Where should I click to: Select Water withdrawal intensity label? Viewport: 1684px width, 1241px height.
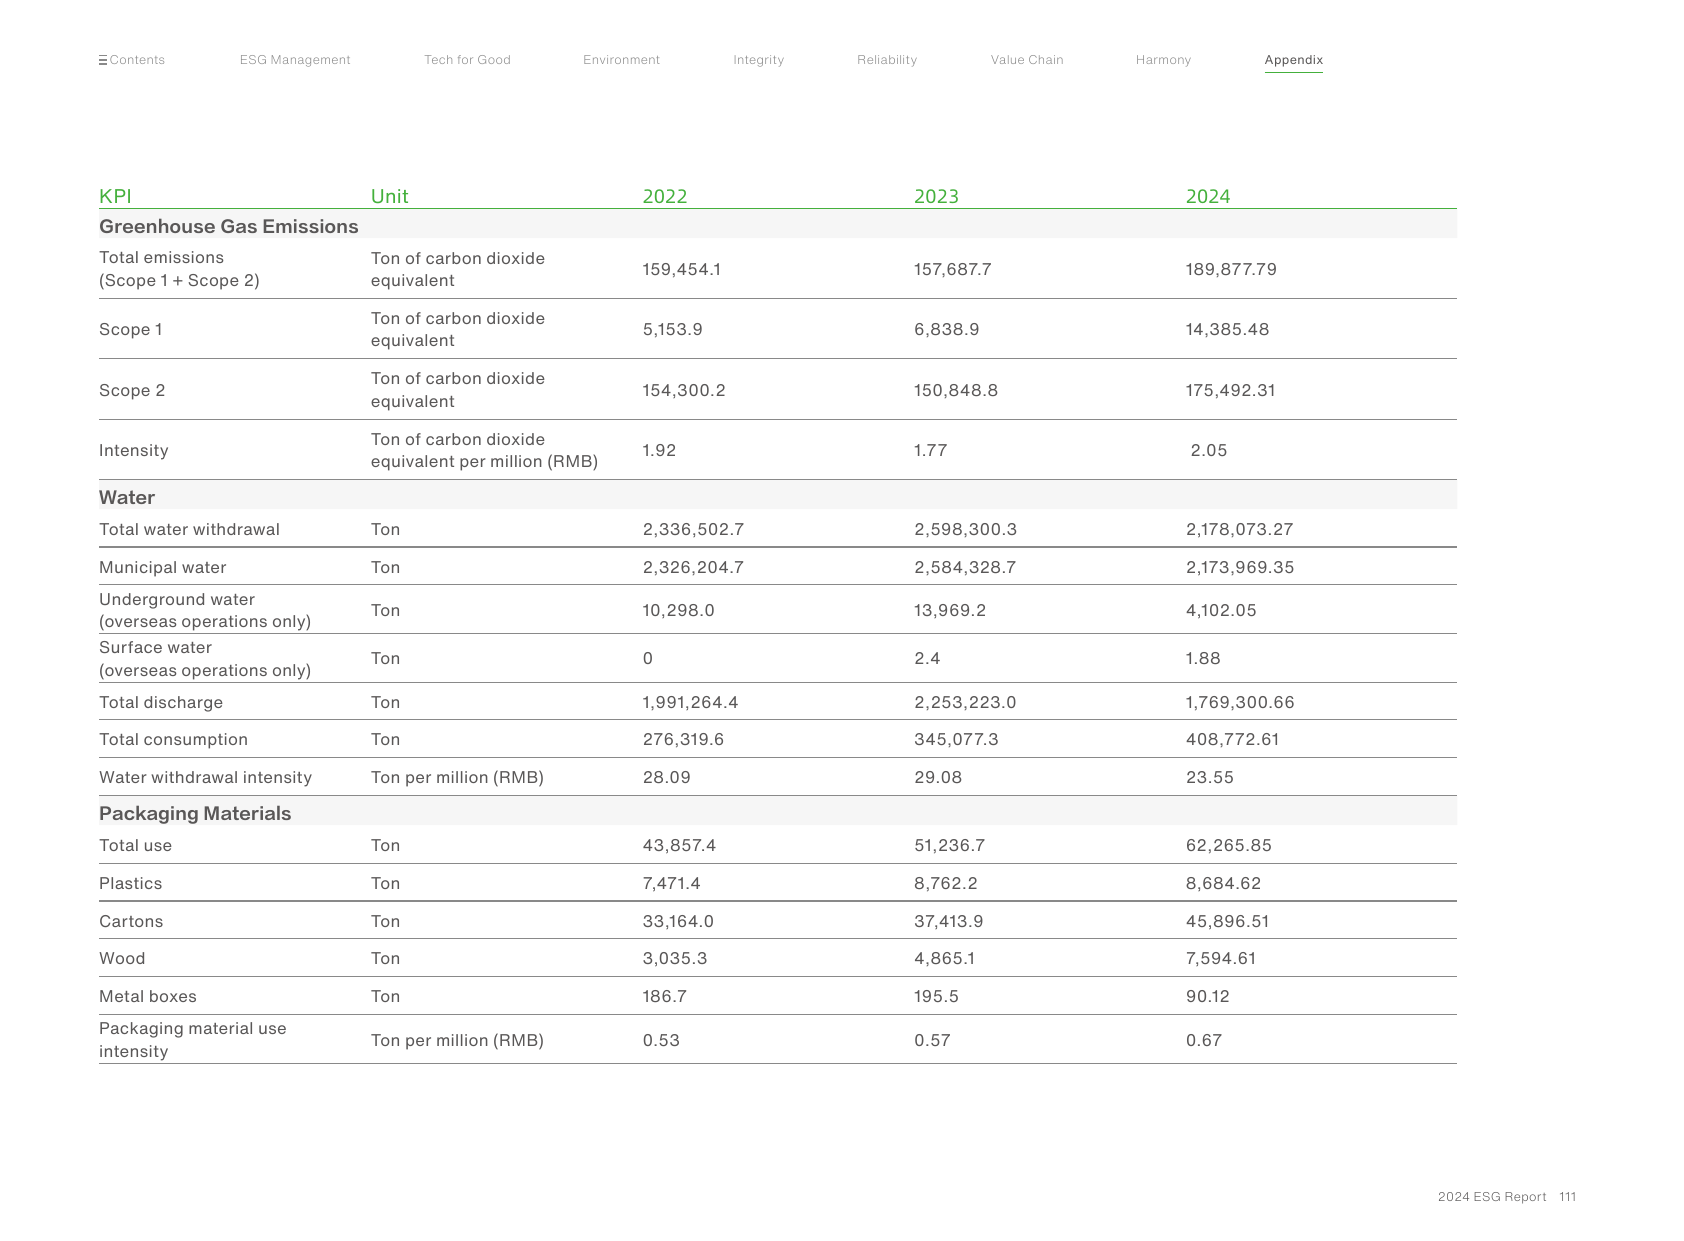pyautogui.click(x=205, y=777)
